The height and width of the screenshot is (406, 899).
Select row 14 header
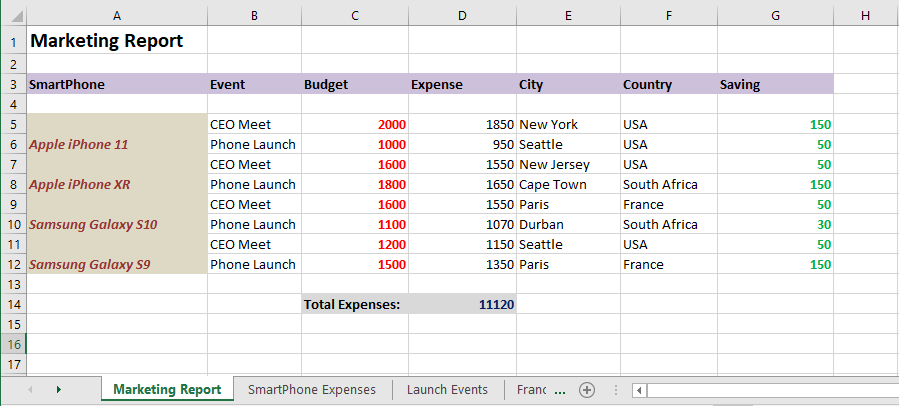click(13, 304)
